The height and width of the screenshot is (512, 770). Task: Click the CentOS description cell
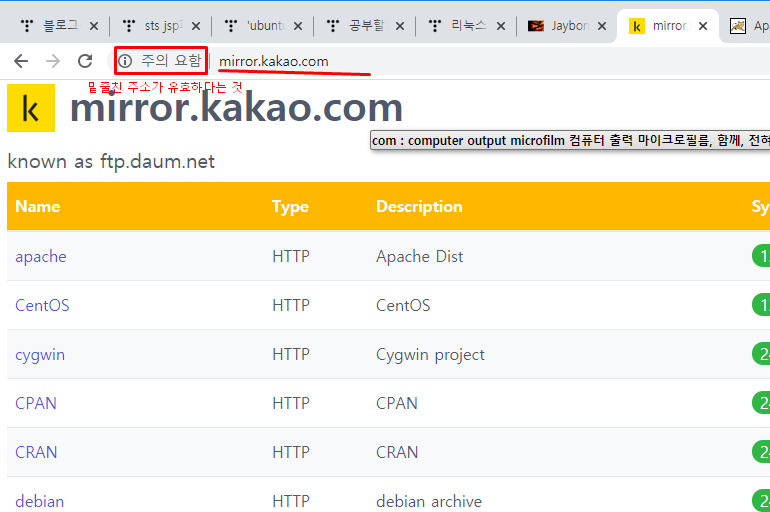403,305
